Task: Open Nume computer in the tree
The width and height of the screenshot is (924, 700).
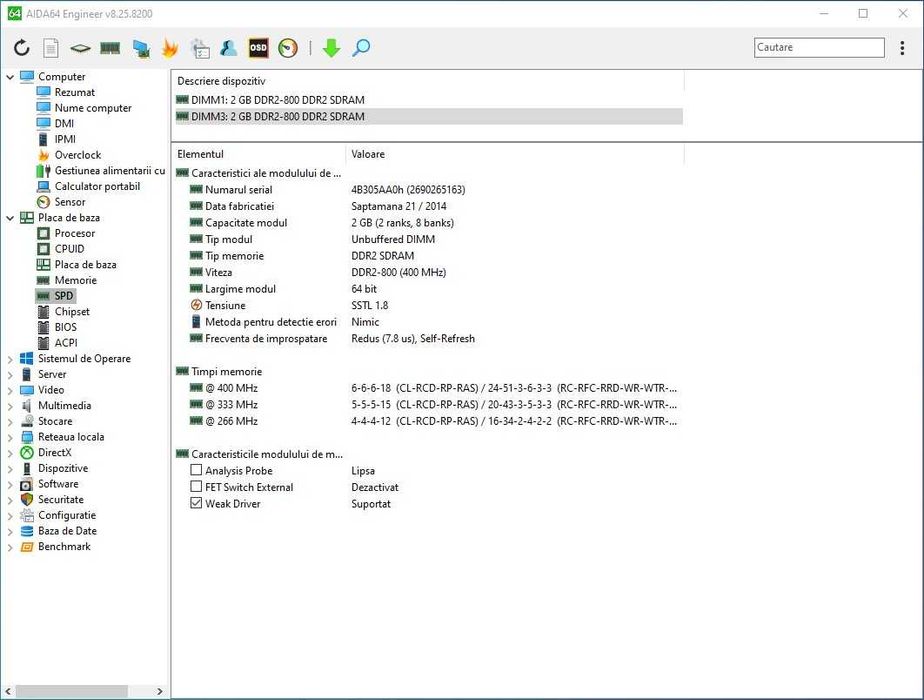Action: (93, 108)
